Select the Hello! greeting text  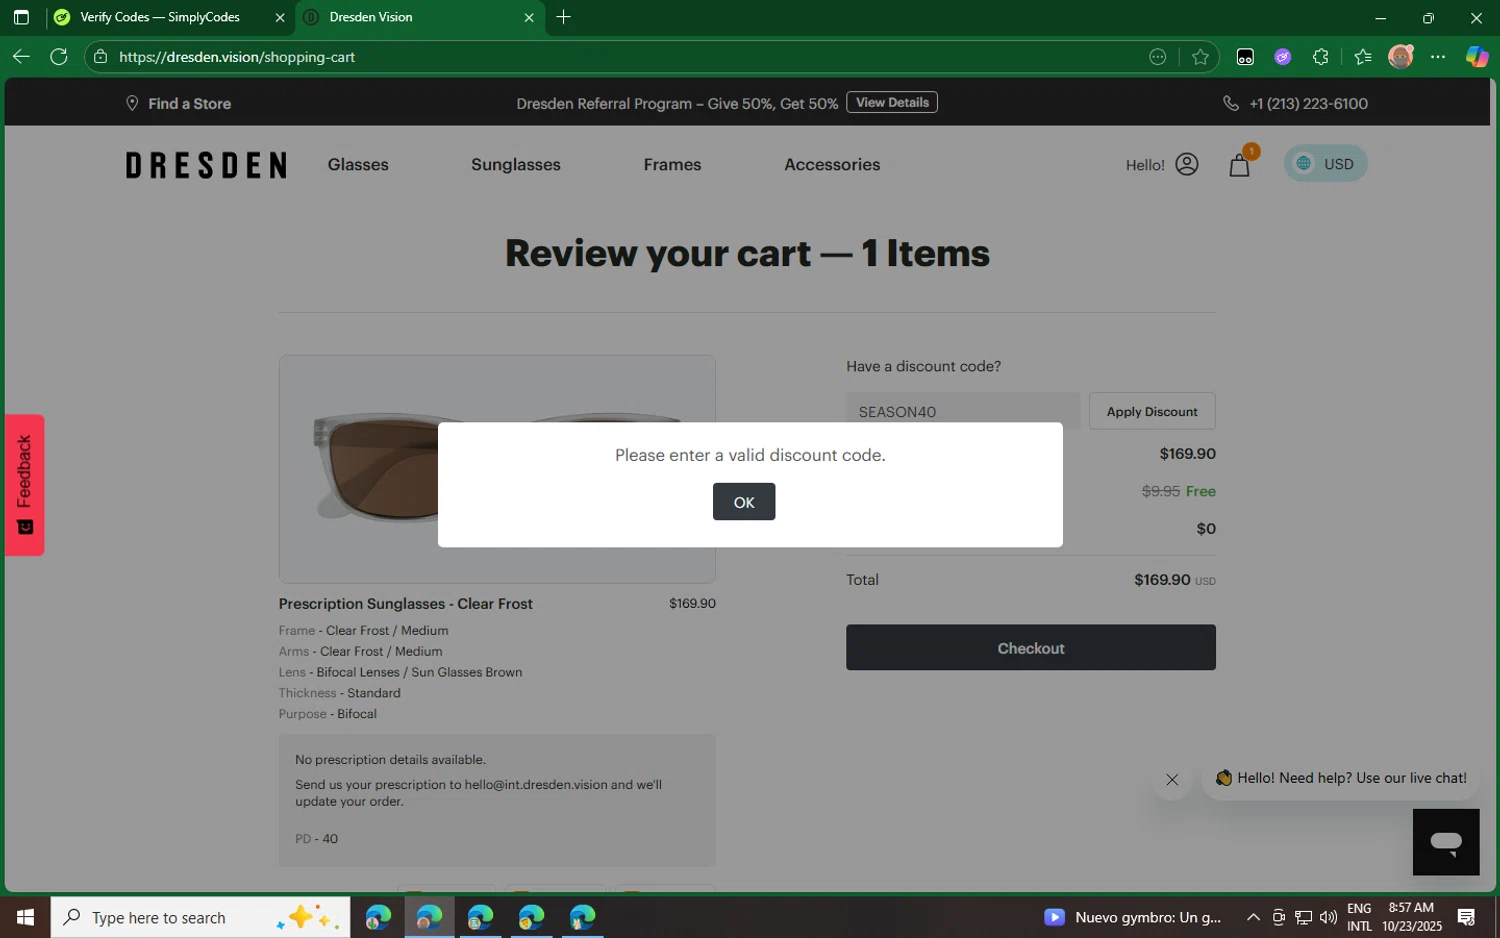(1145, 165)
